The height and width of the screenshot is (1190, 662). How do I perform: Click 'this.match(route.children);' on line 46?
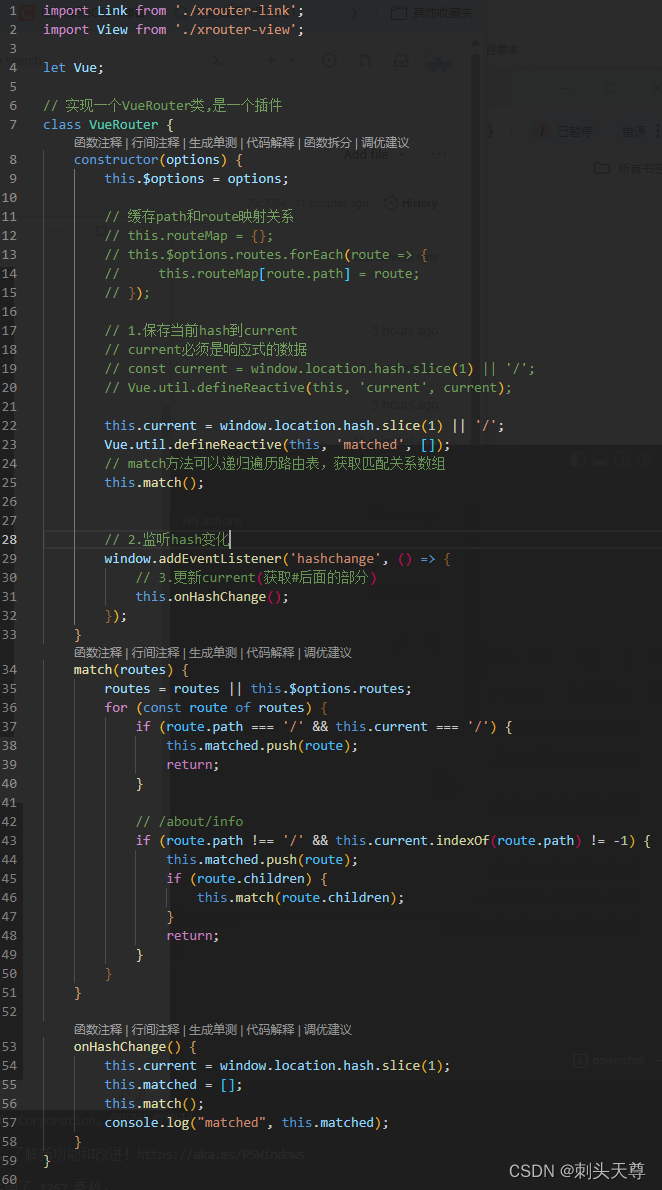tap(301, 897)
